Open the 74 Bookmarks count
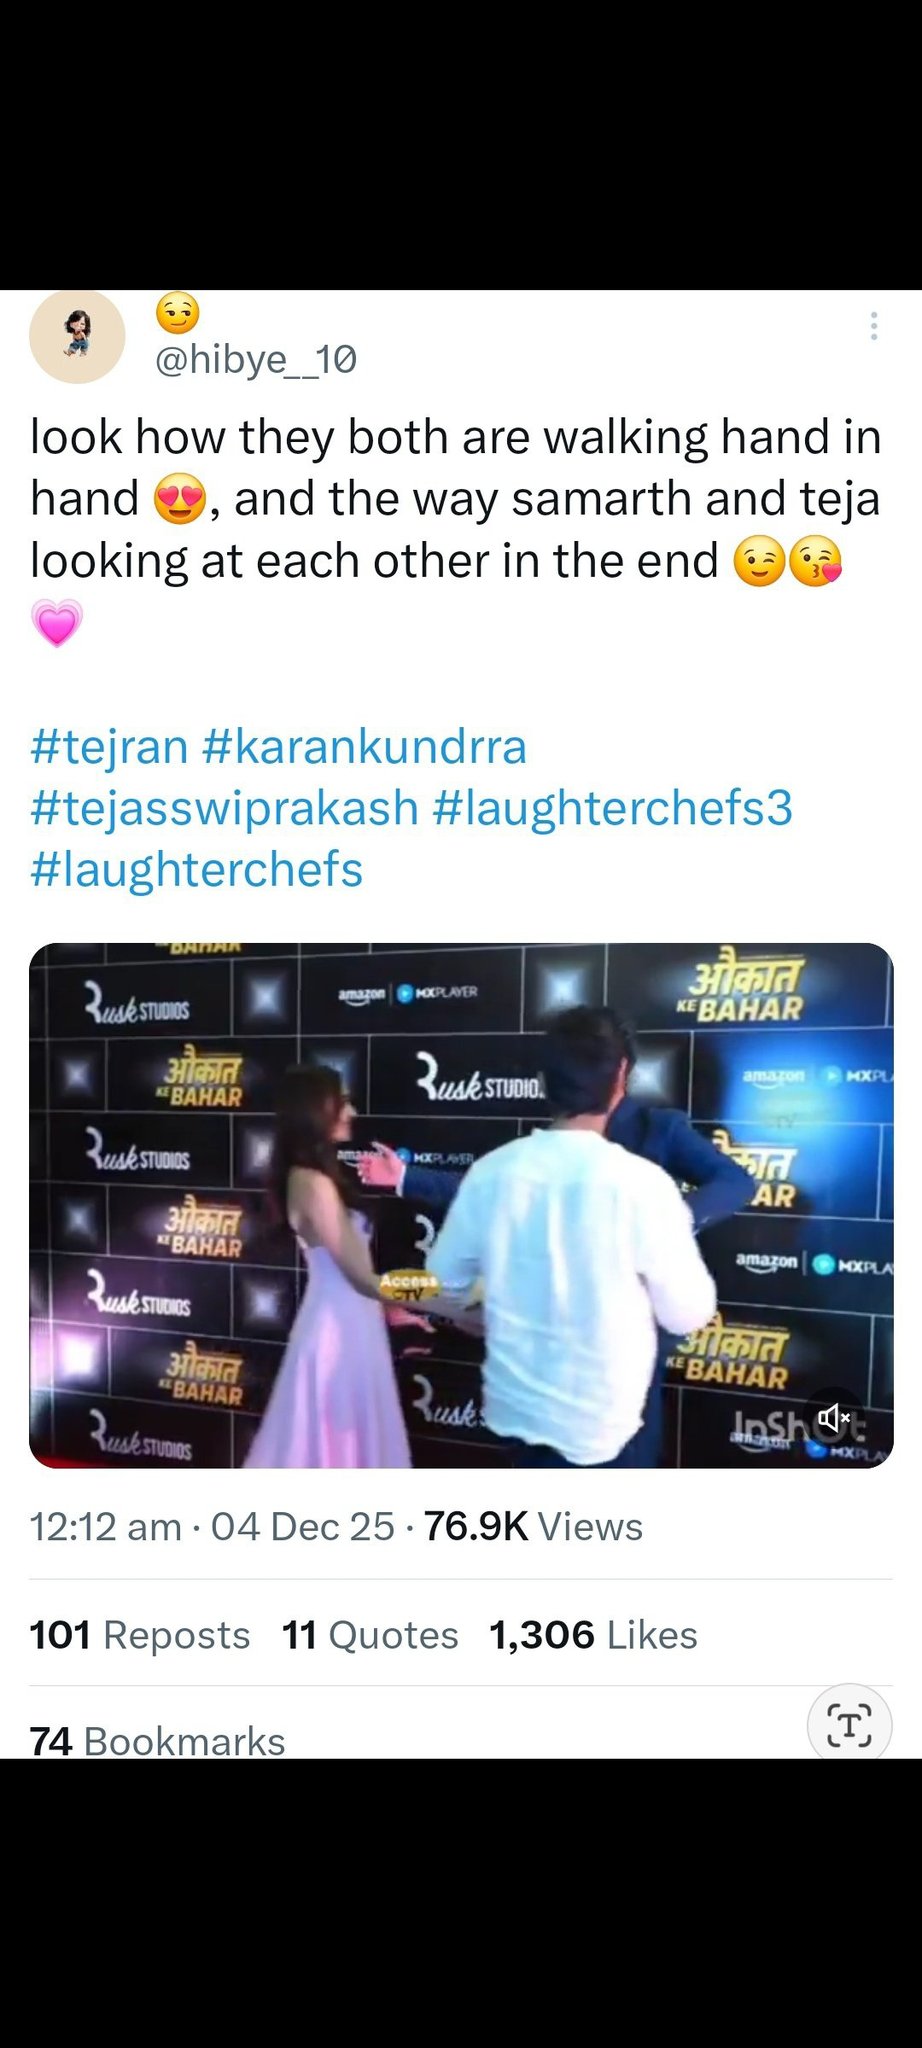This screenshot has height=2048, width=922. point(158,1741)
